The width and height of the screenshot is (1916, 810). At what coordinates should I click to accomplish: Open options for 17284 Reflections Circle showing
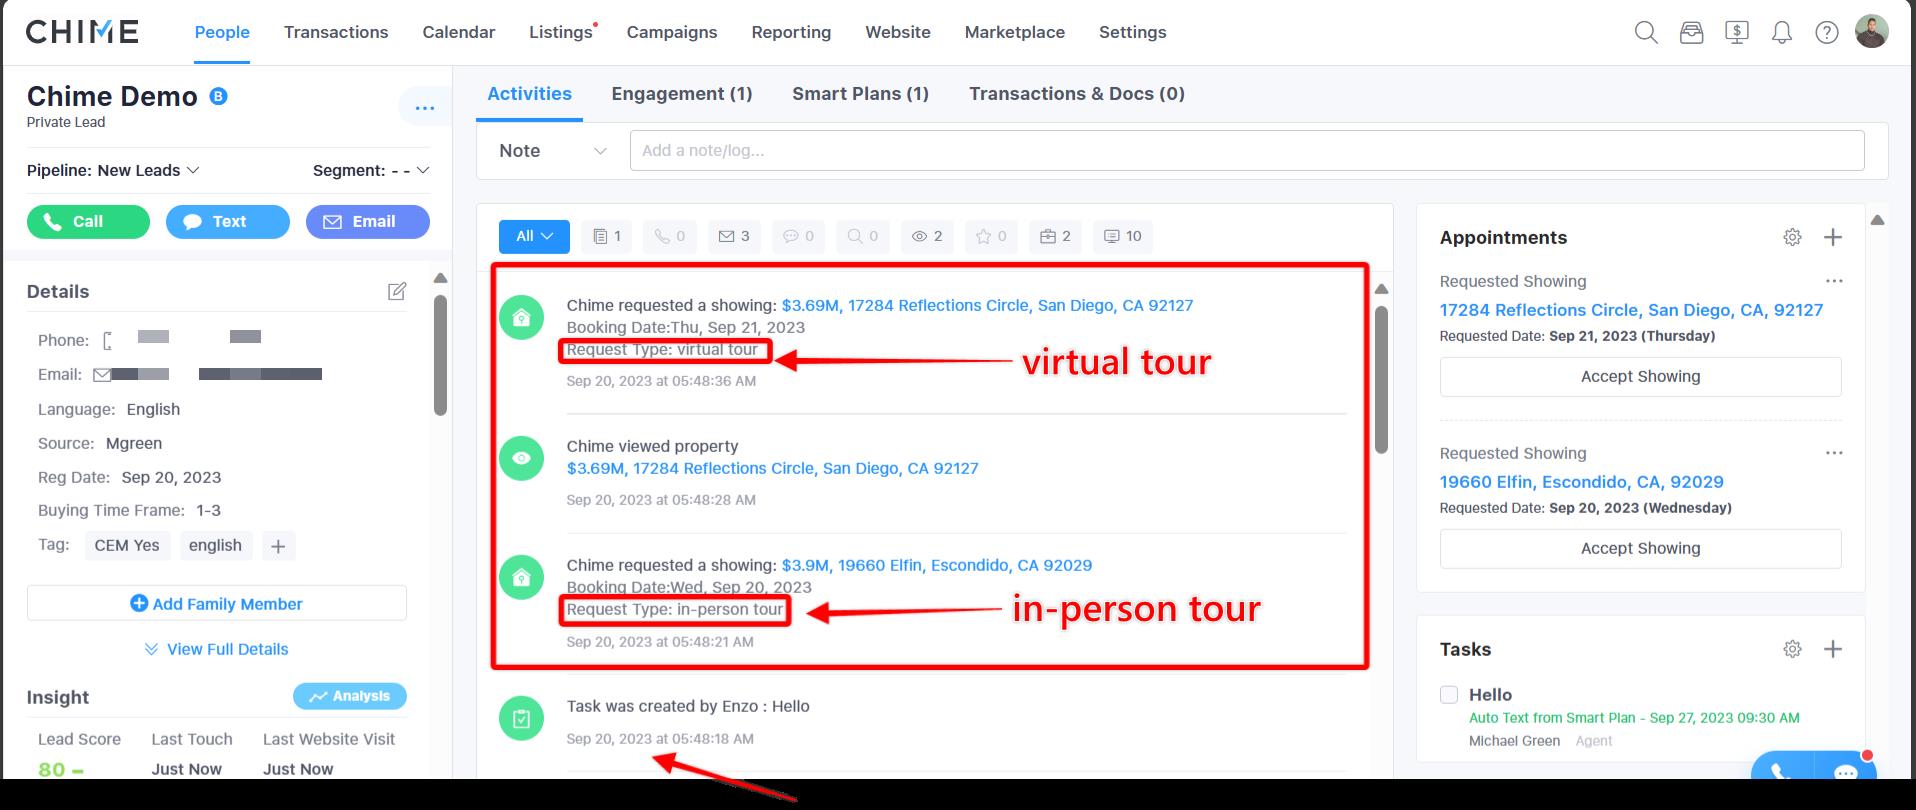(1834, 281)
